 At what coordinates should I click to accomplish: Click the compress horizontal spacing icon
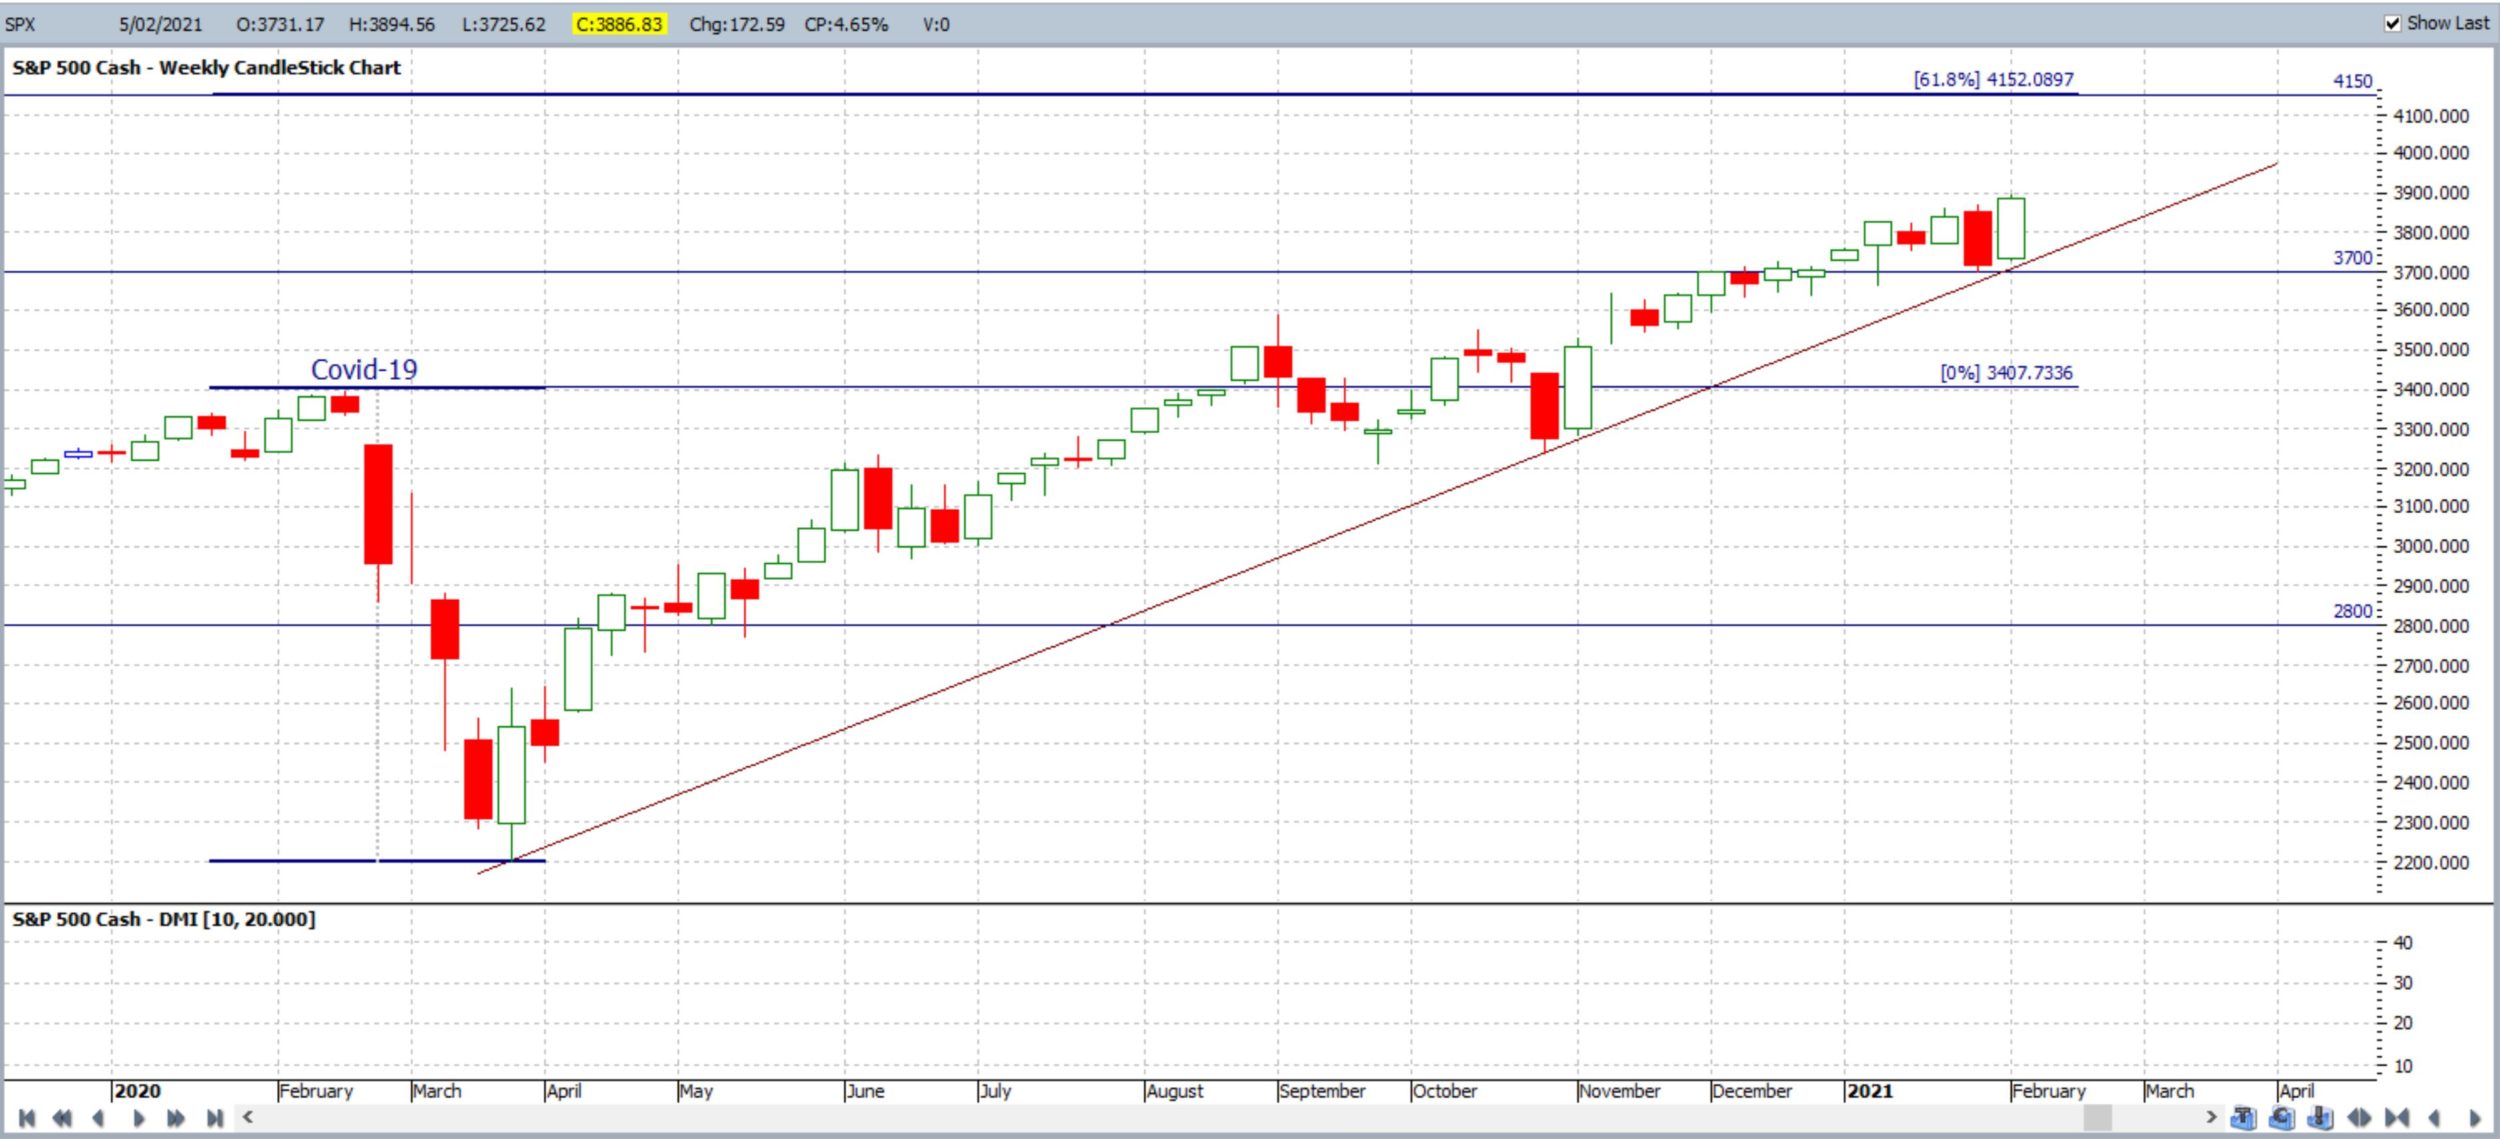[2397, 1118]
